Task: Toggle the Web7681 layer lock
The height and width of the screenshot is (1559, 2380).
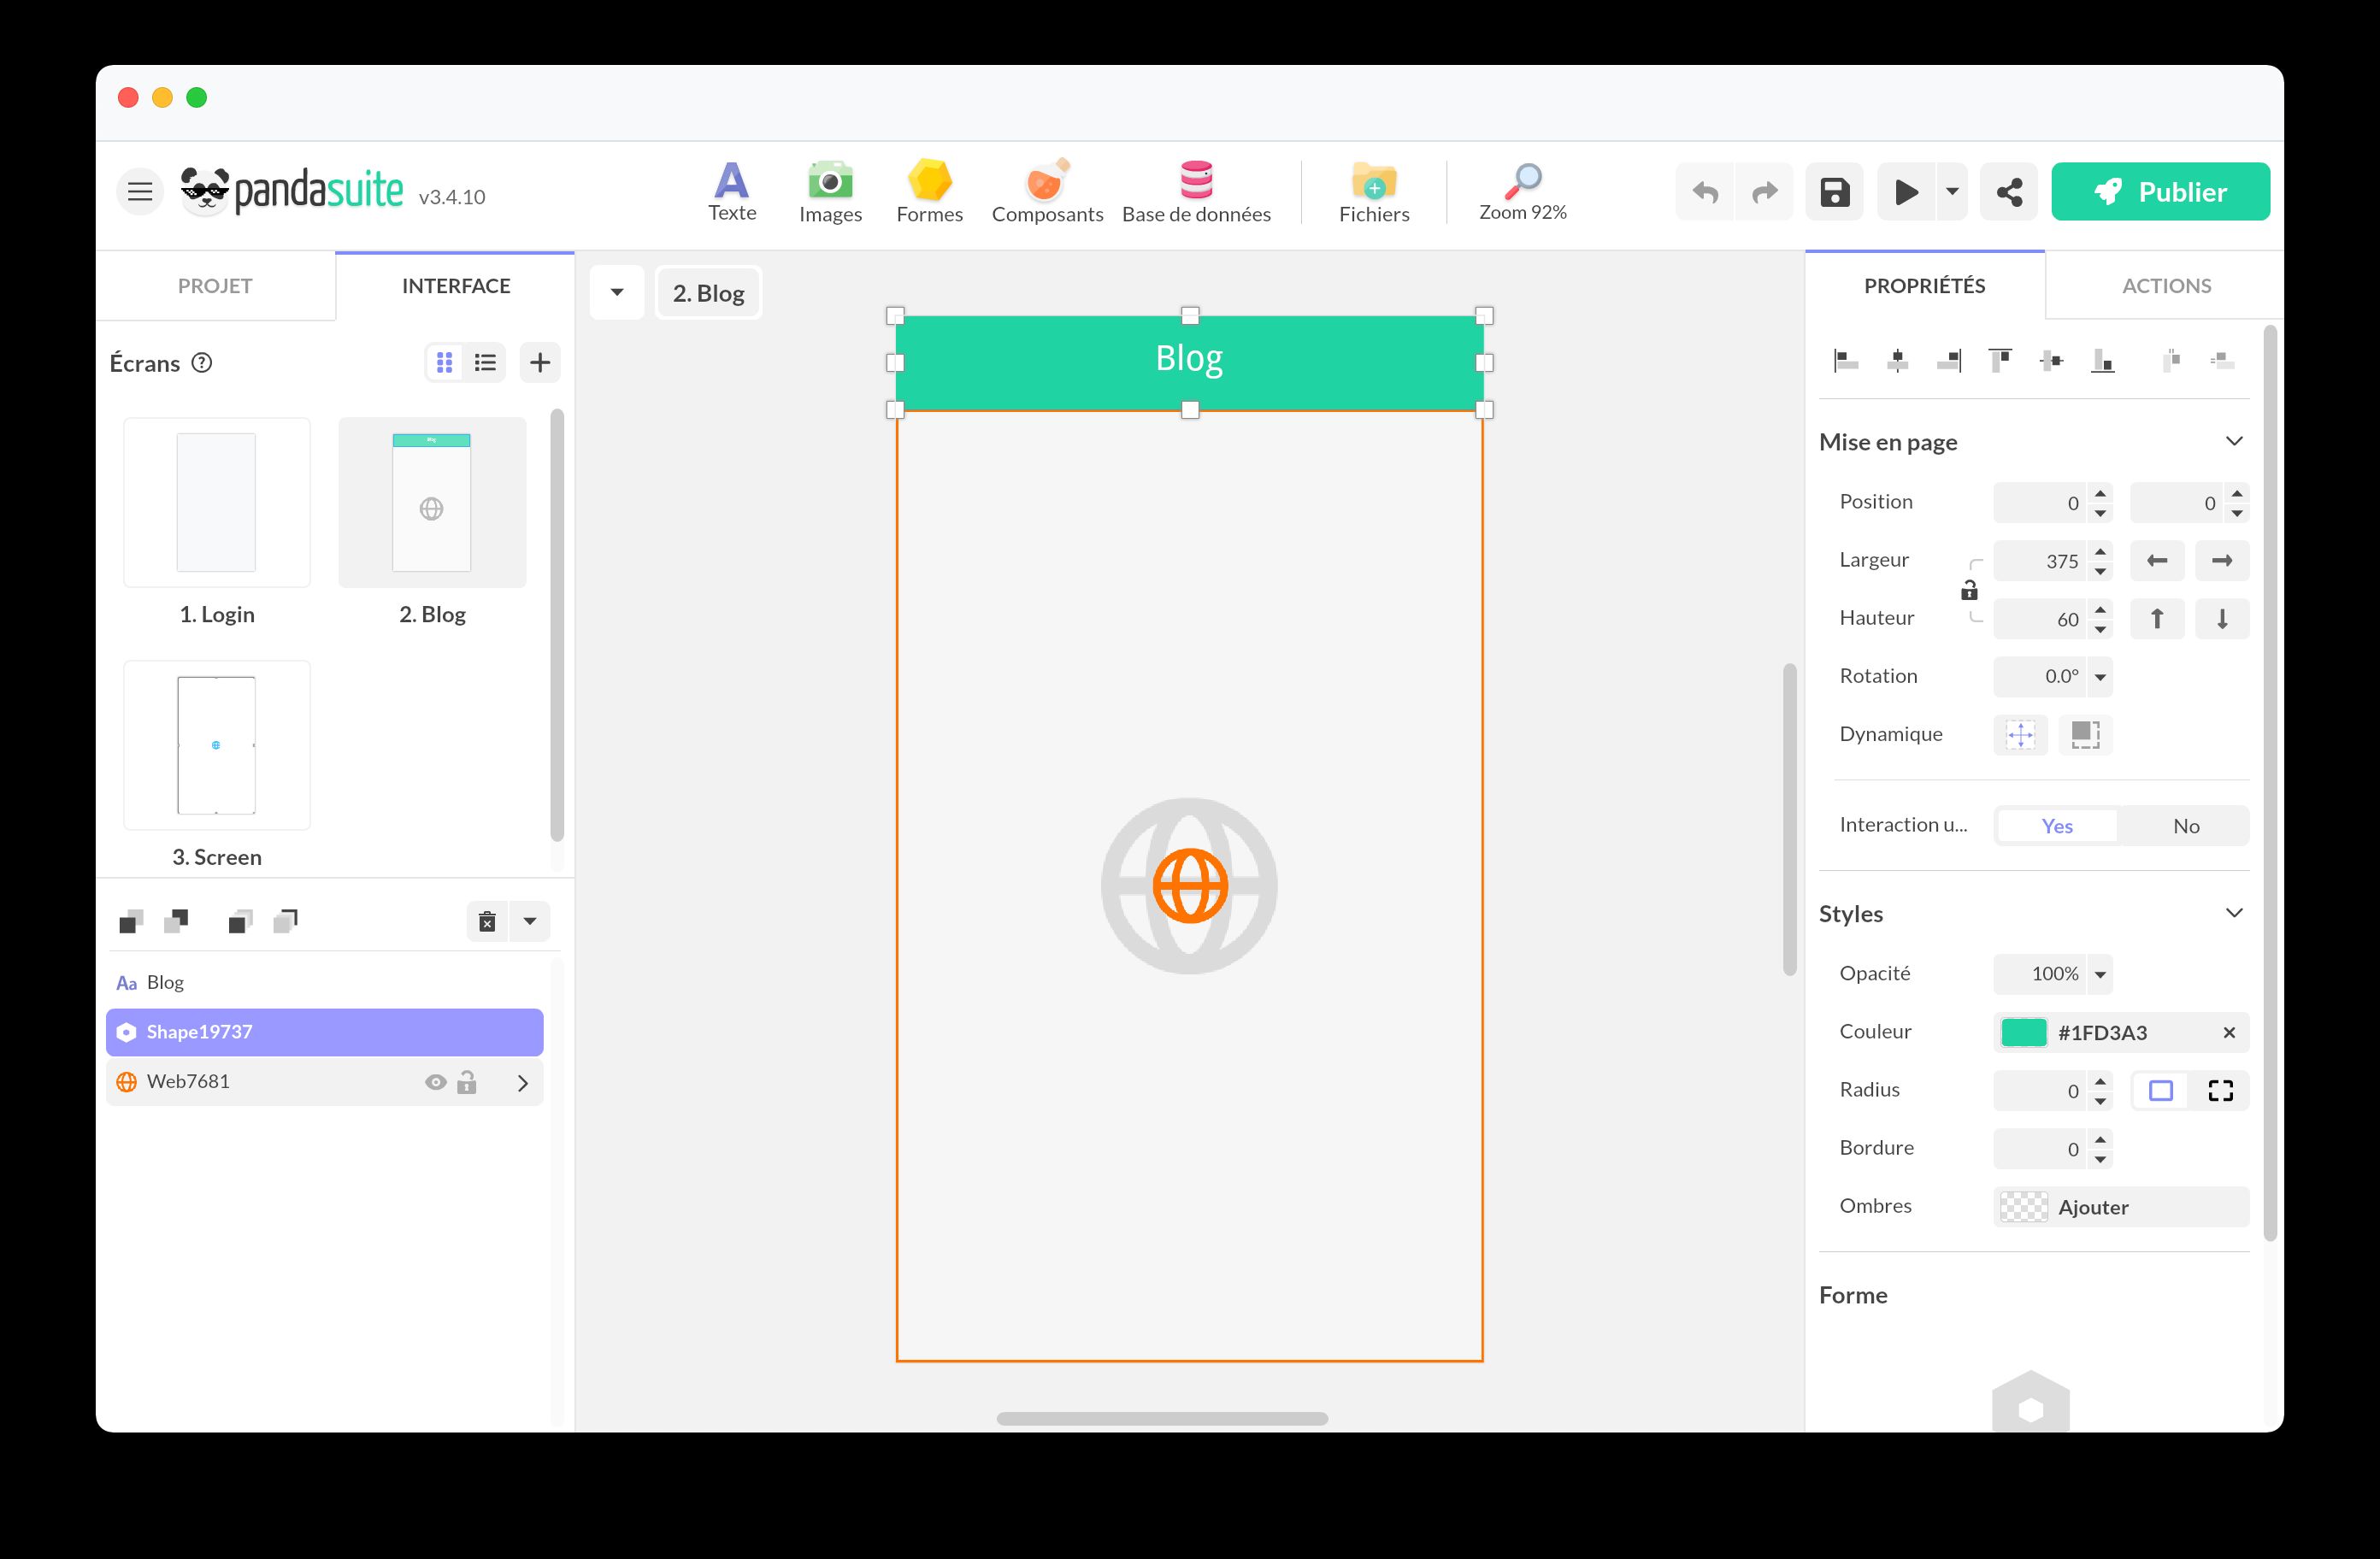Action: click(x=467, y=1082)
